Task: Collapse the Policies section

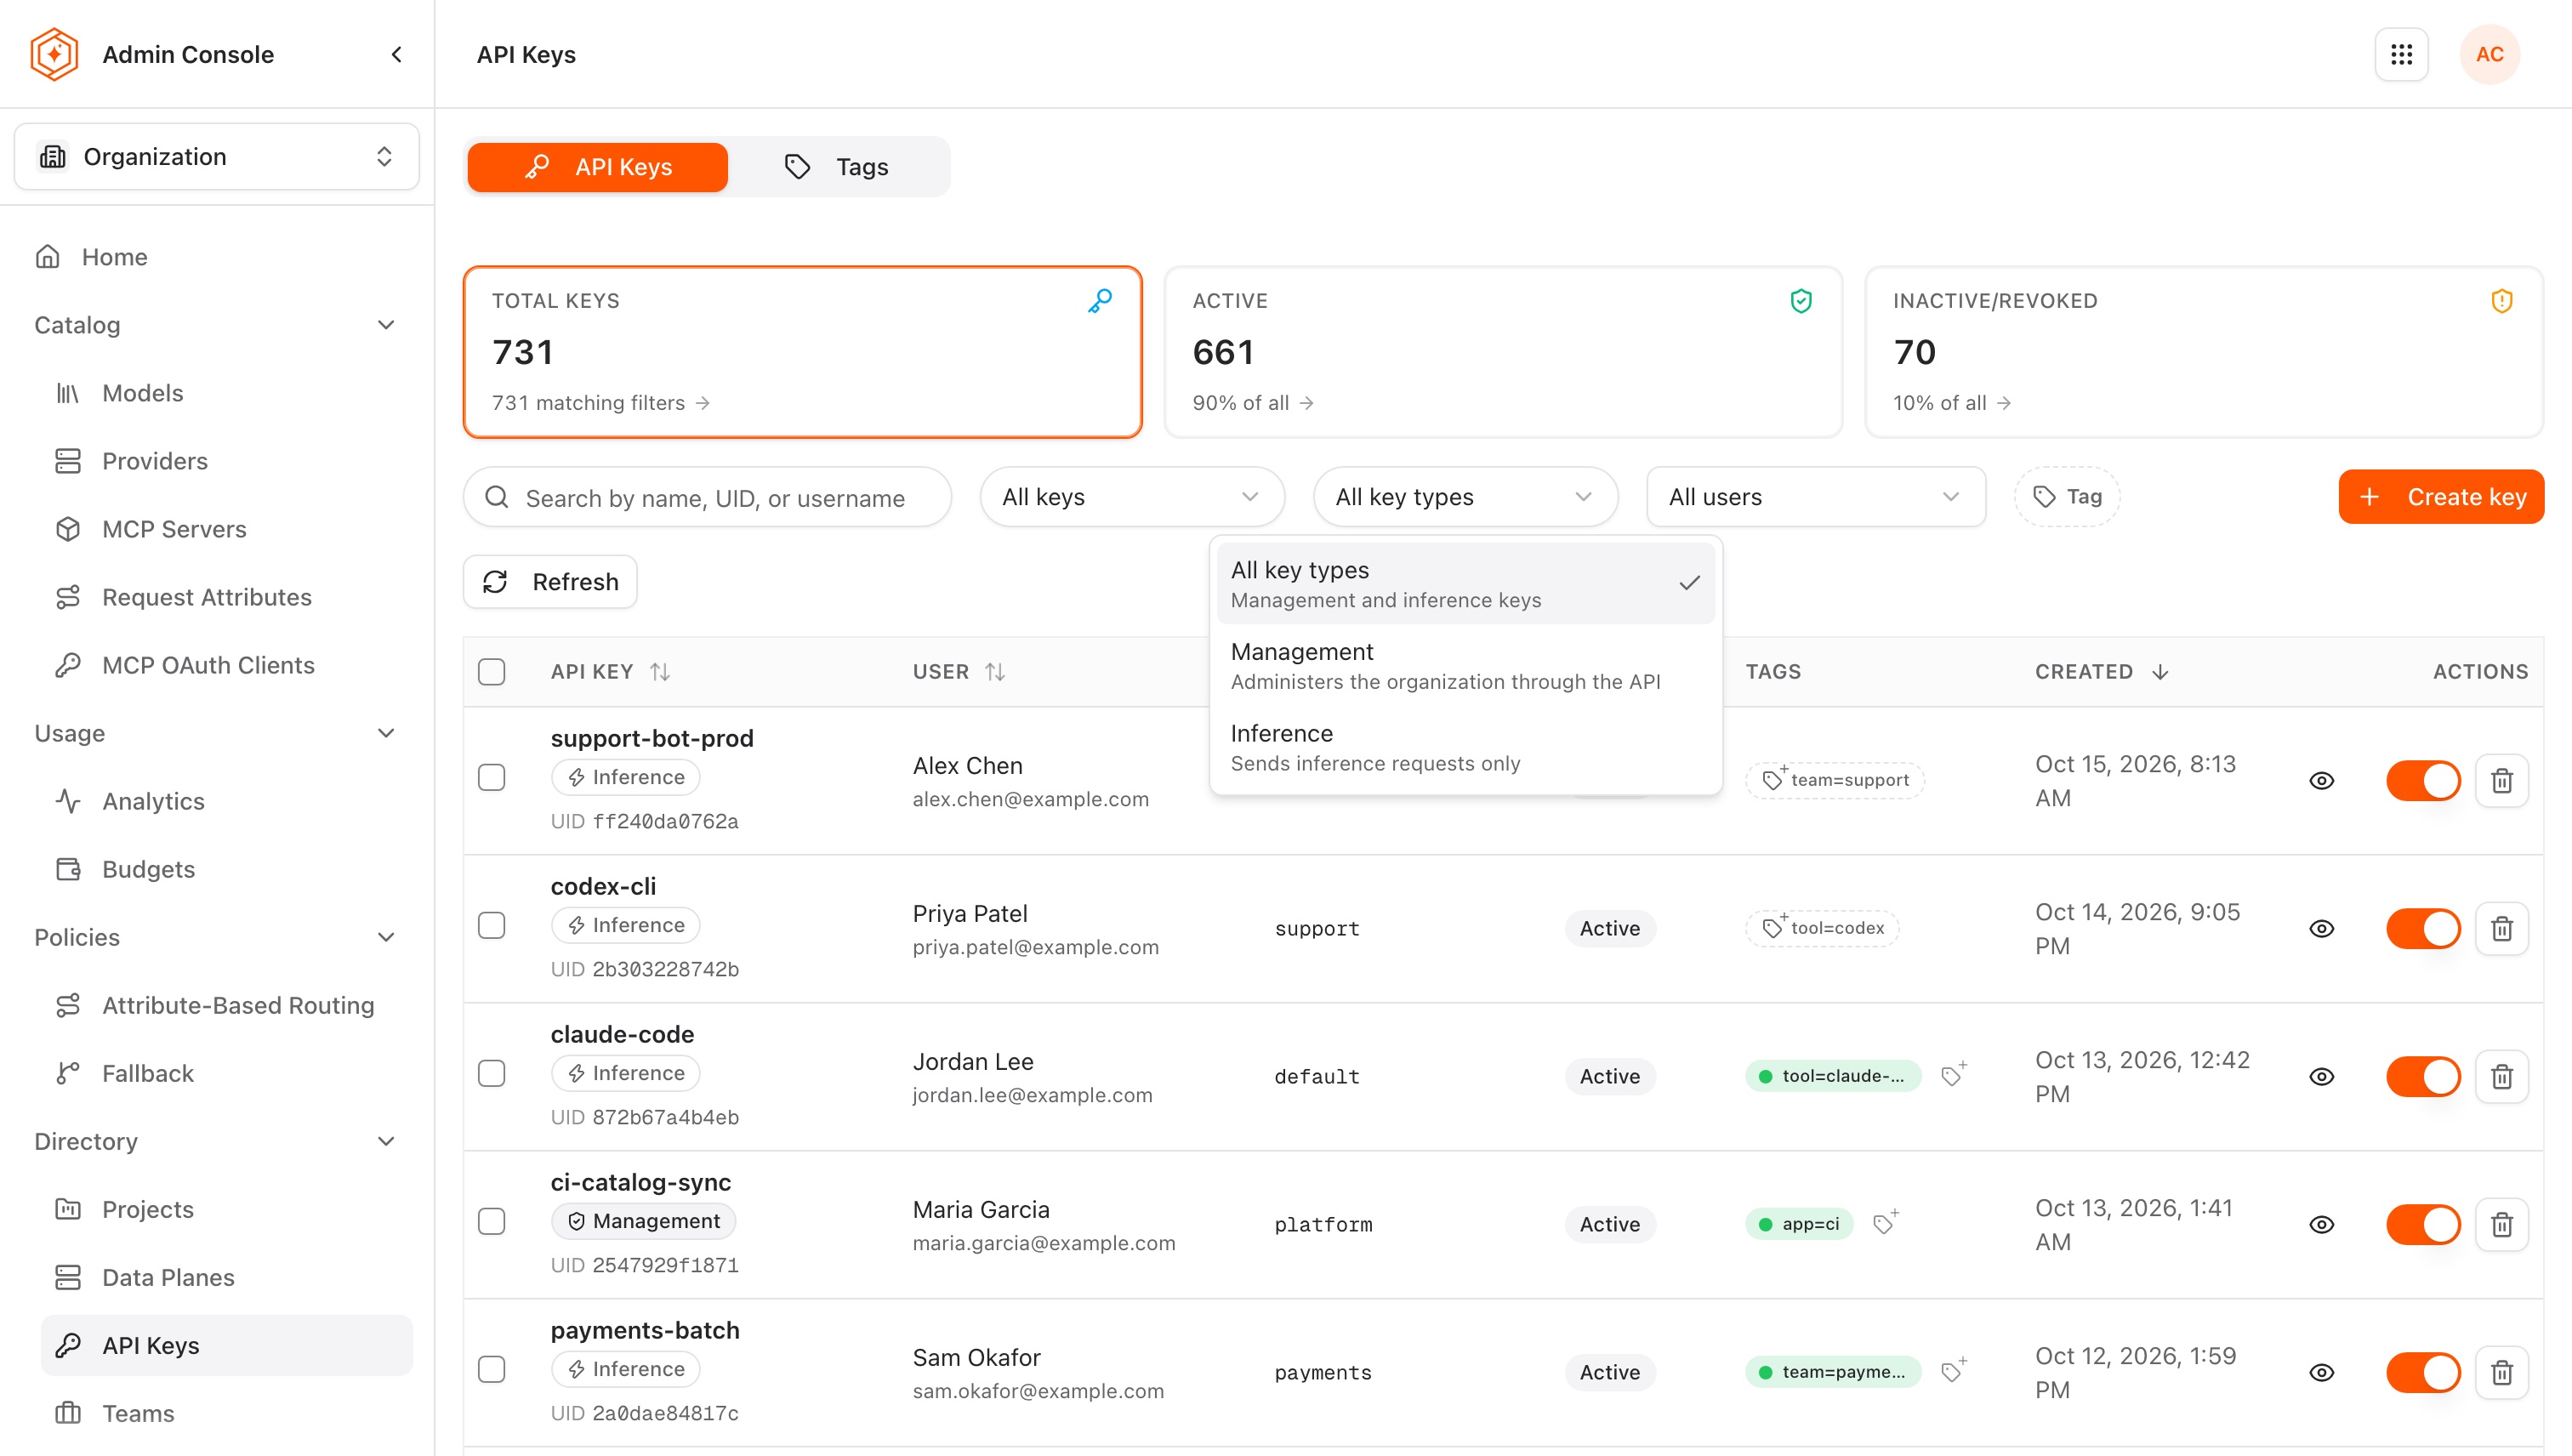Action: point(385,937)
